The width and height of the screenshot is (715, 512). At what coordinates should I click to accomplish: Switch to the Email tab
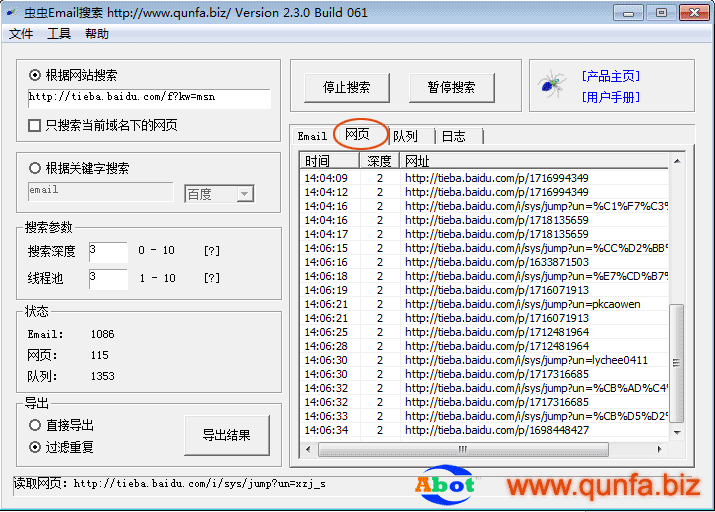coord(312,136)
